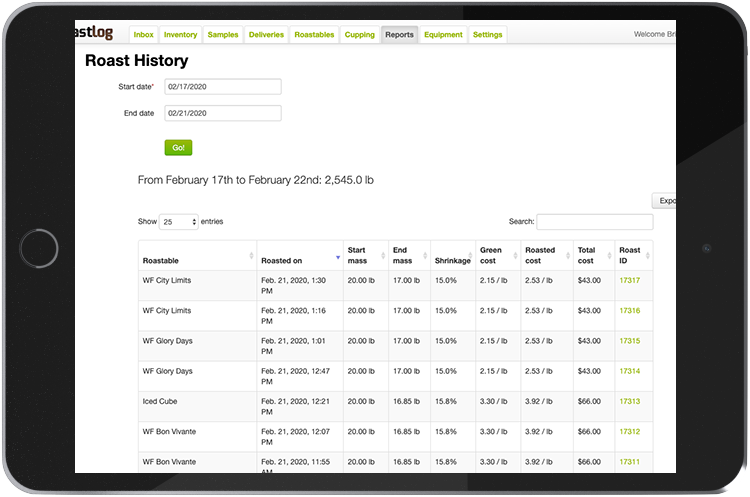Go to the Equipment tab
Screen dimensions: 750x497
point(443,35)
